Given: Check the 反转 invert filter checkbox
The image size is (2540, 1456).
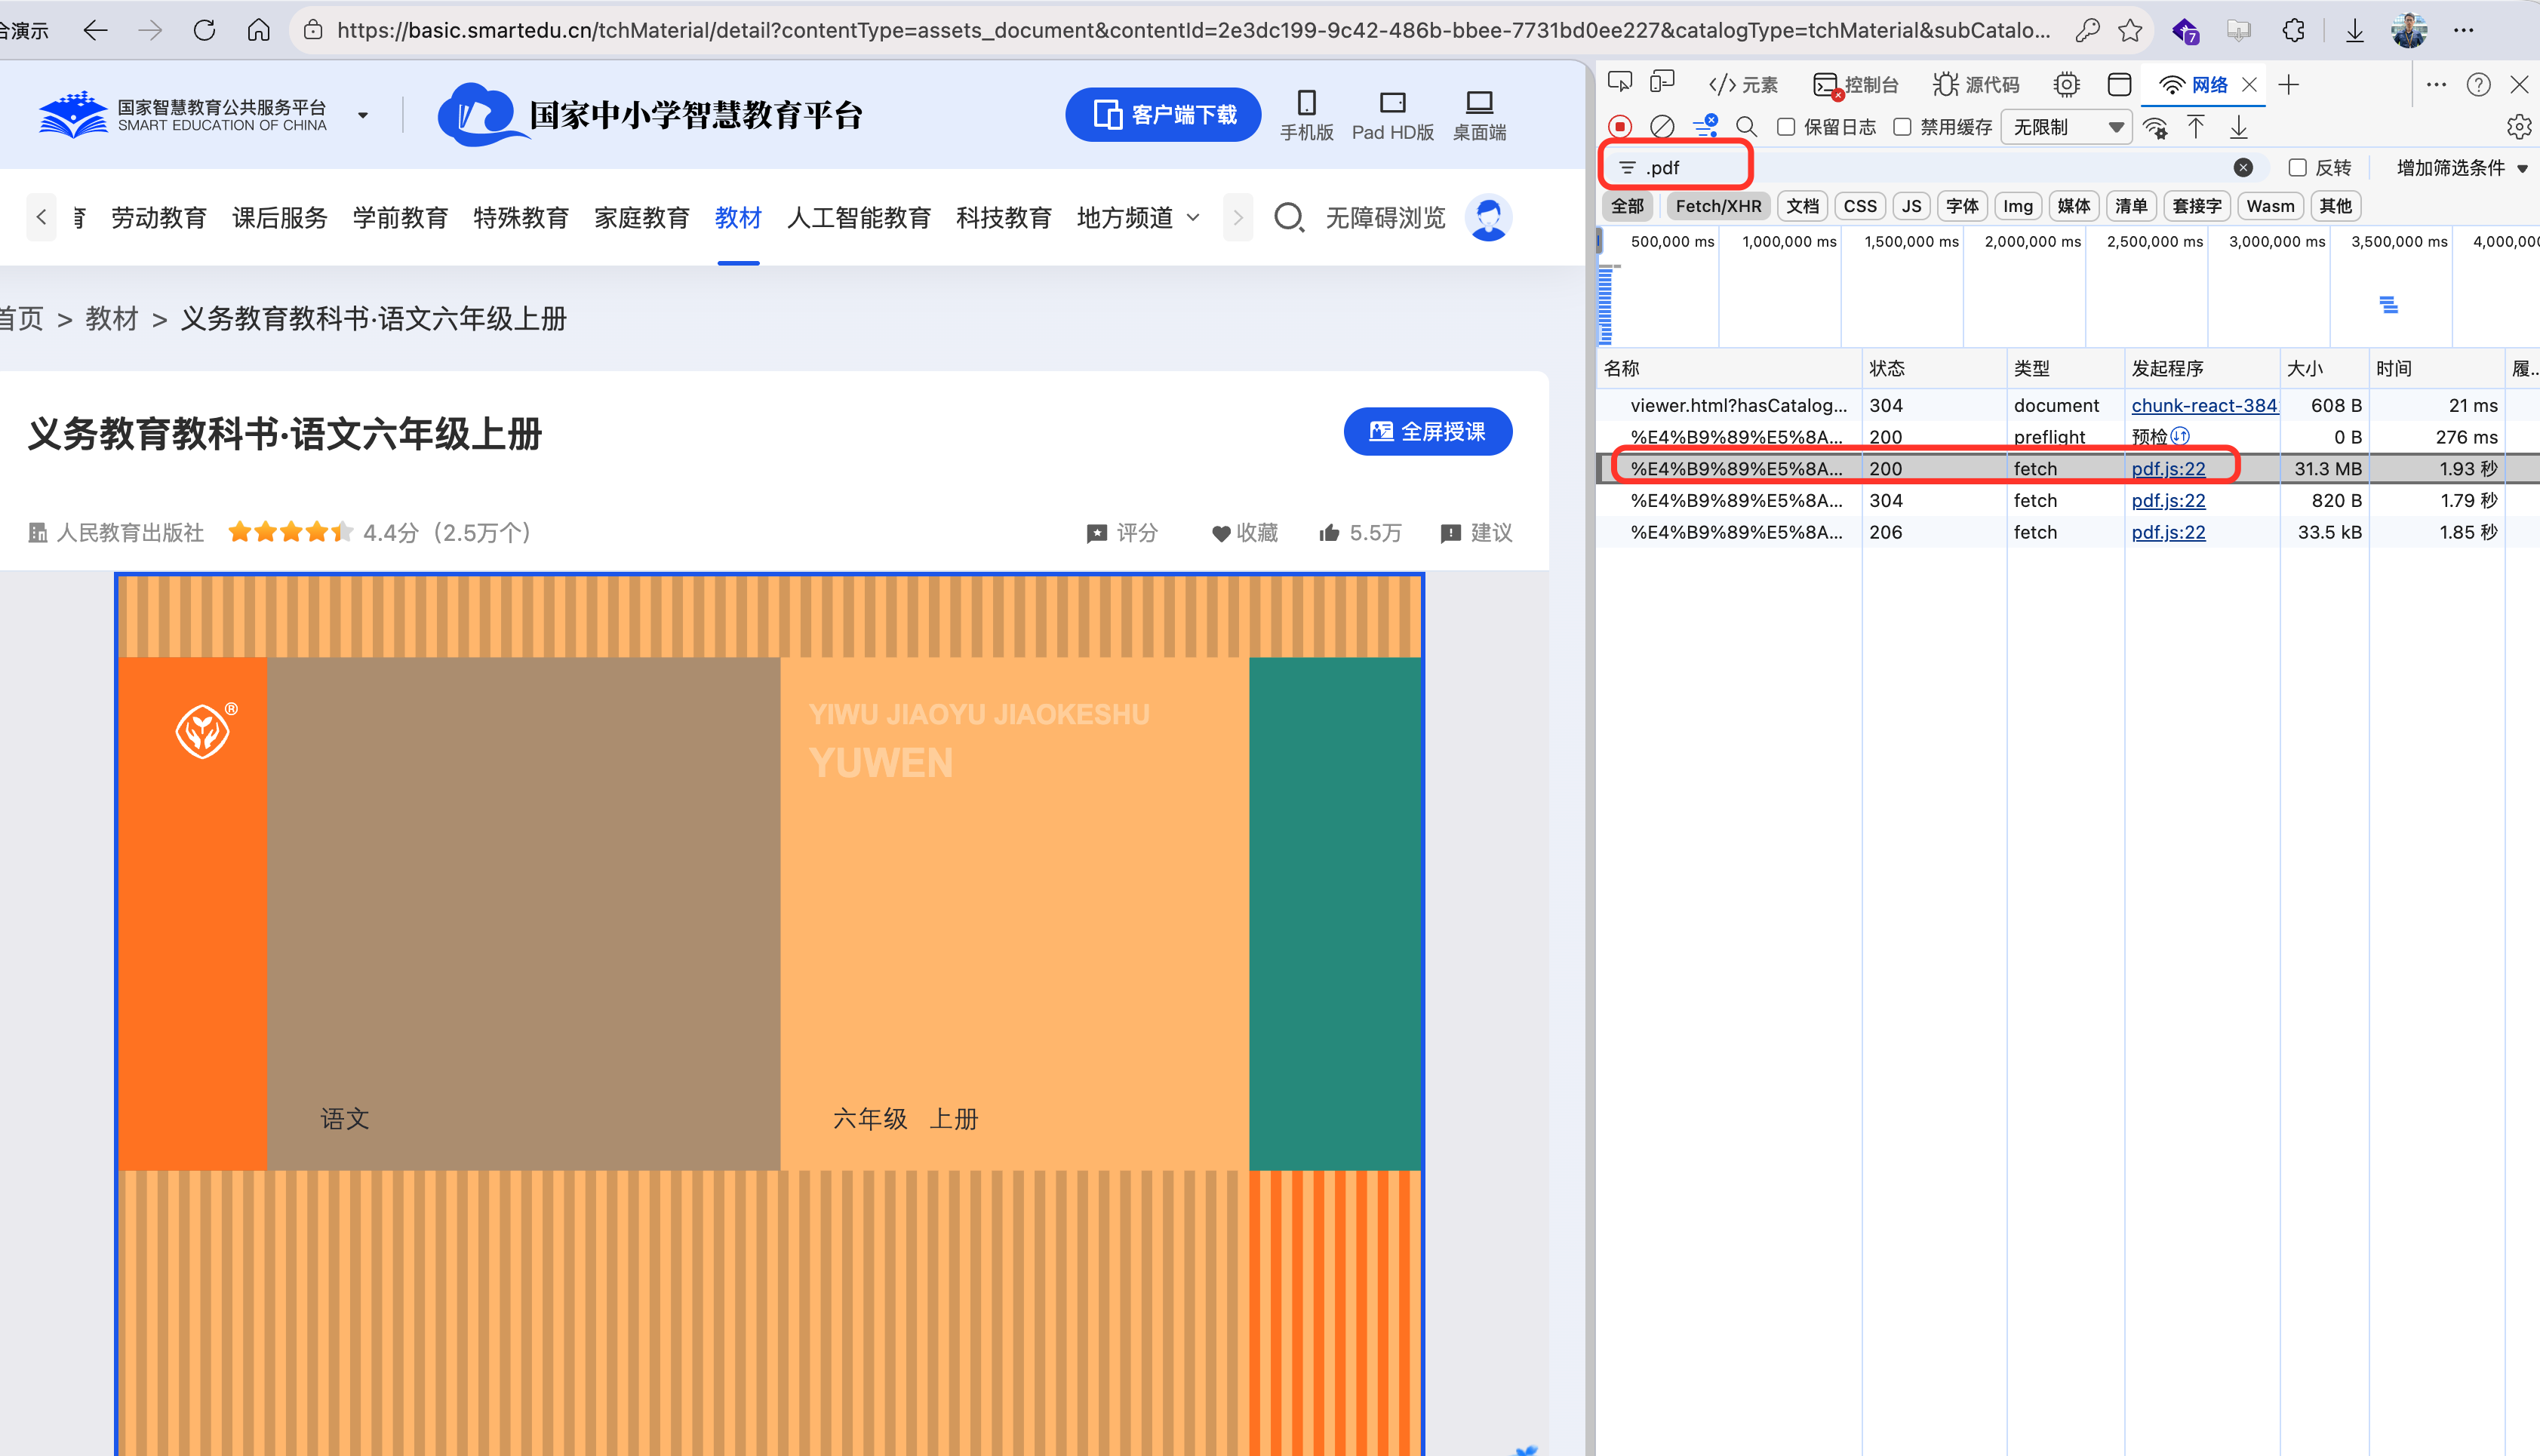Looking at the screenshot, I should (x=2298, y=168).
